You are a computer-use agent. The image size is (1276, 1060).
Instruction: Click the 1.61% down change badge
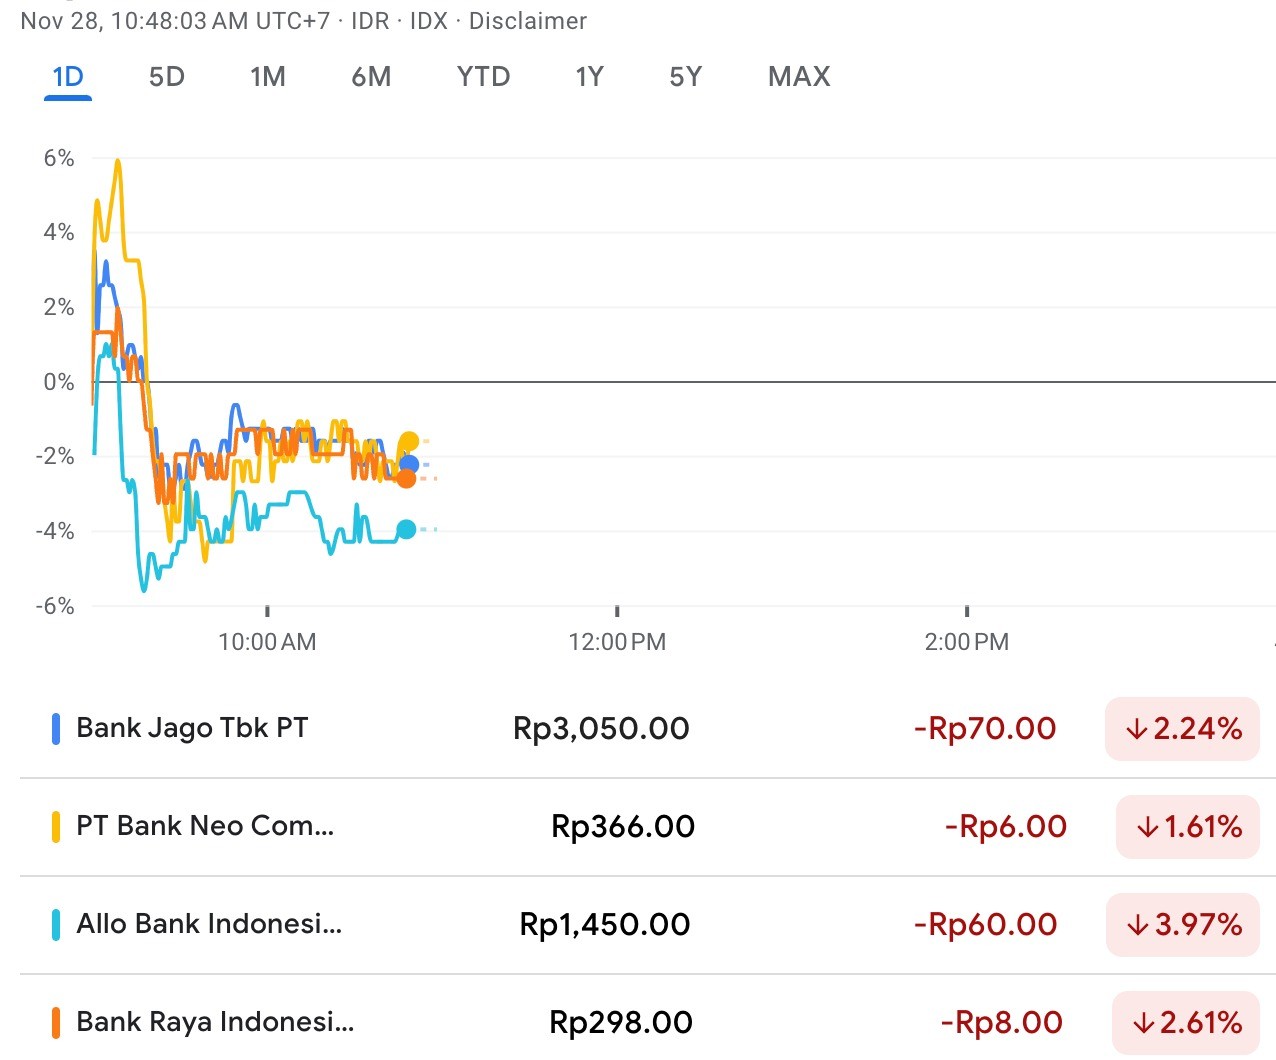pos(1188,827)
